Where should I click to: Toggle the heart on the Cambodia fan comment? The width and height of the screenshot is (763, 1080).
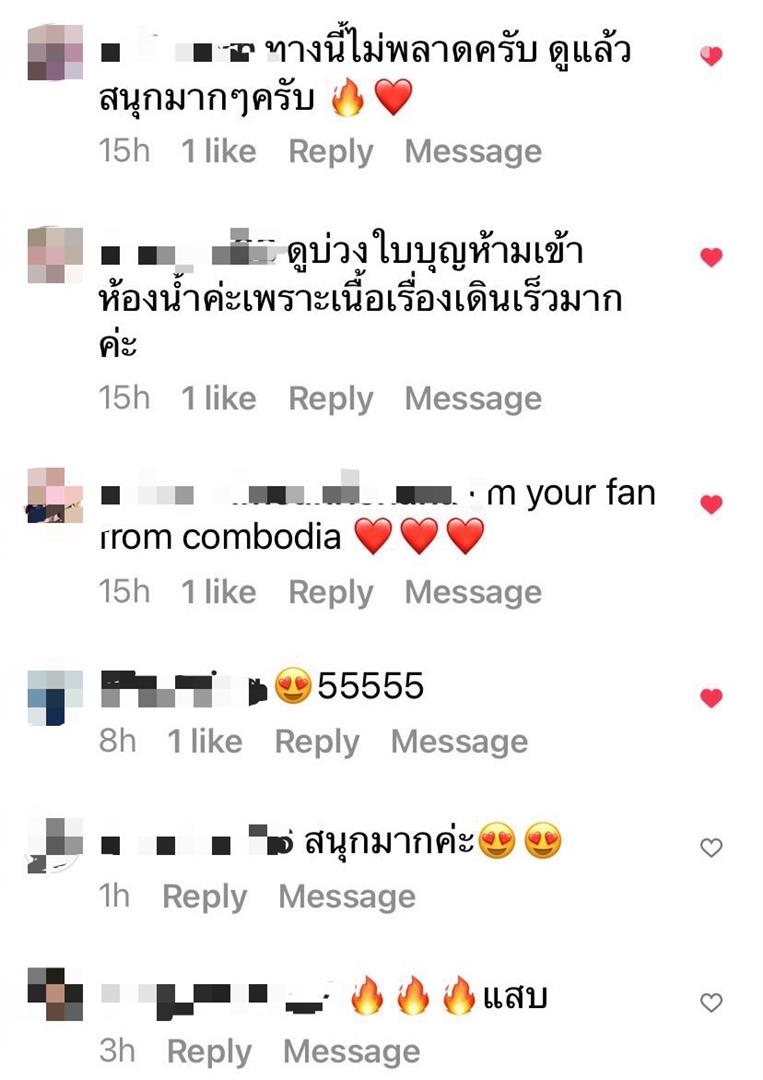711,504
